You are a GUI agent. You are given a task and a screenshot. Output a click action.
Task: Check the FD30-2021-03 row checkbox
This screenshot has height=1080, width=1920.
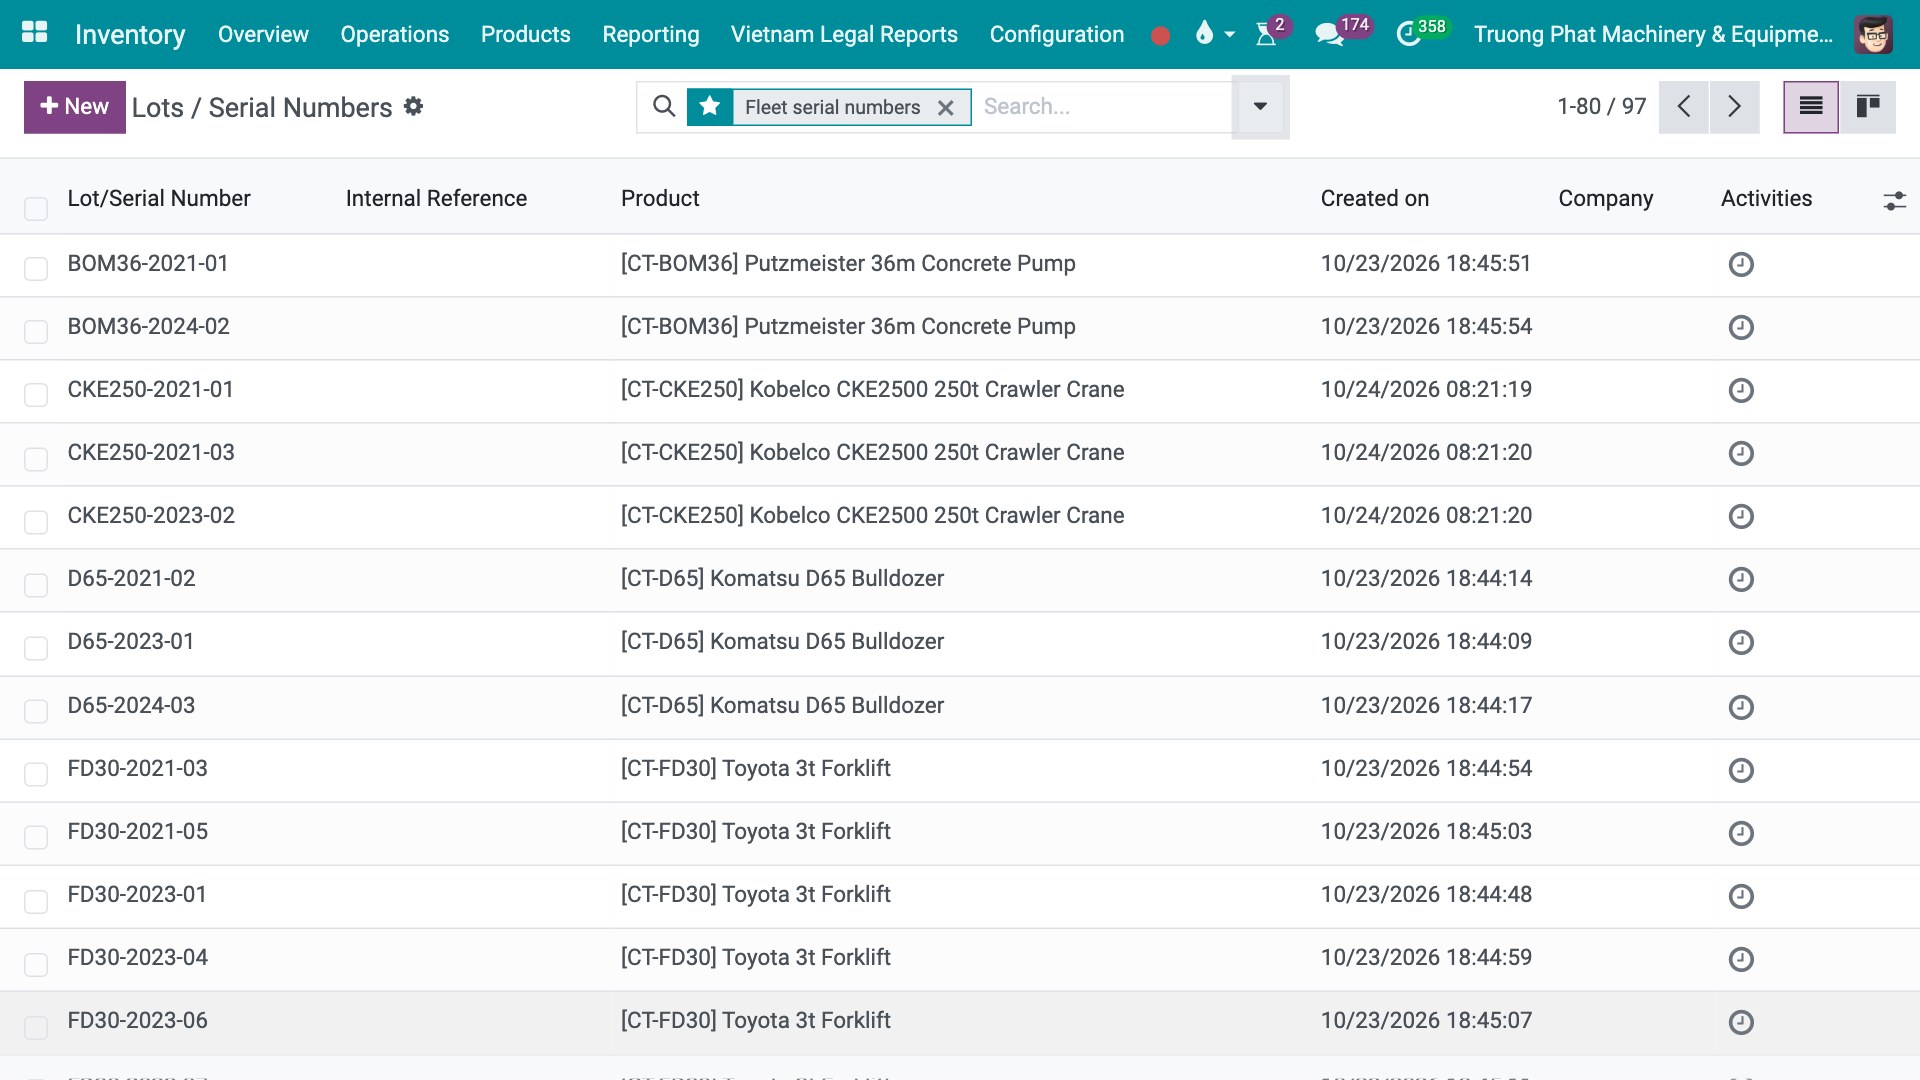click(36, 773)
